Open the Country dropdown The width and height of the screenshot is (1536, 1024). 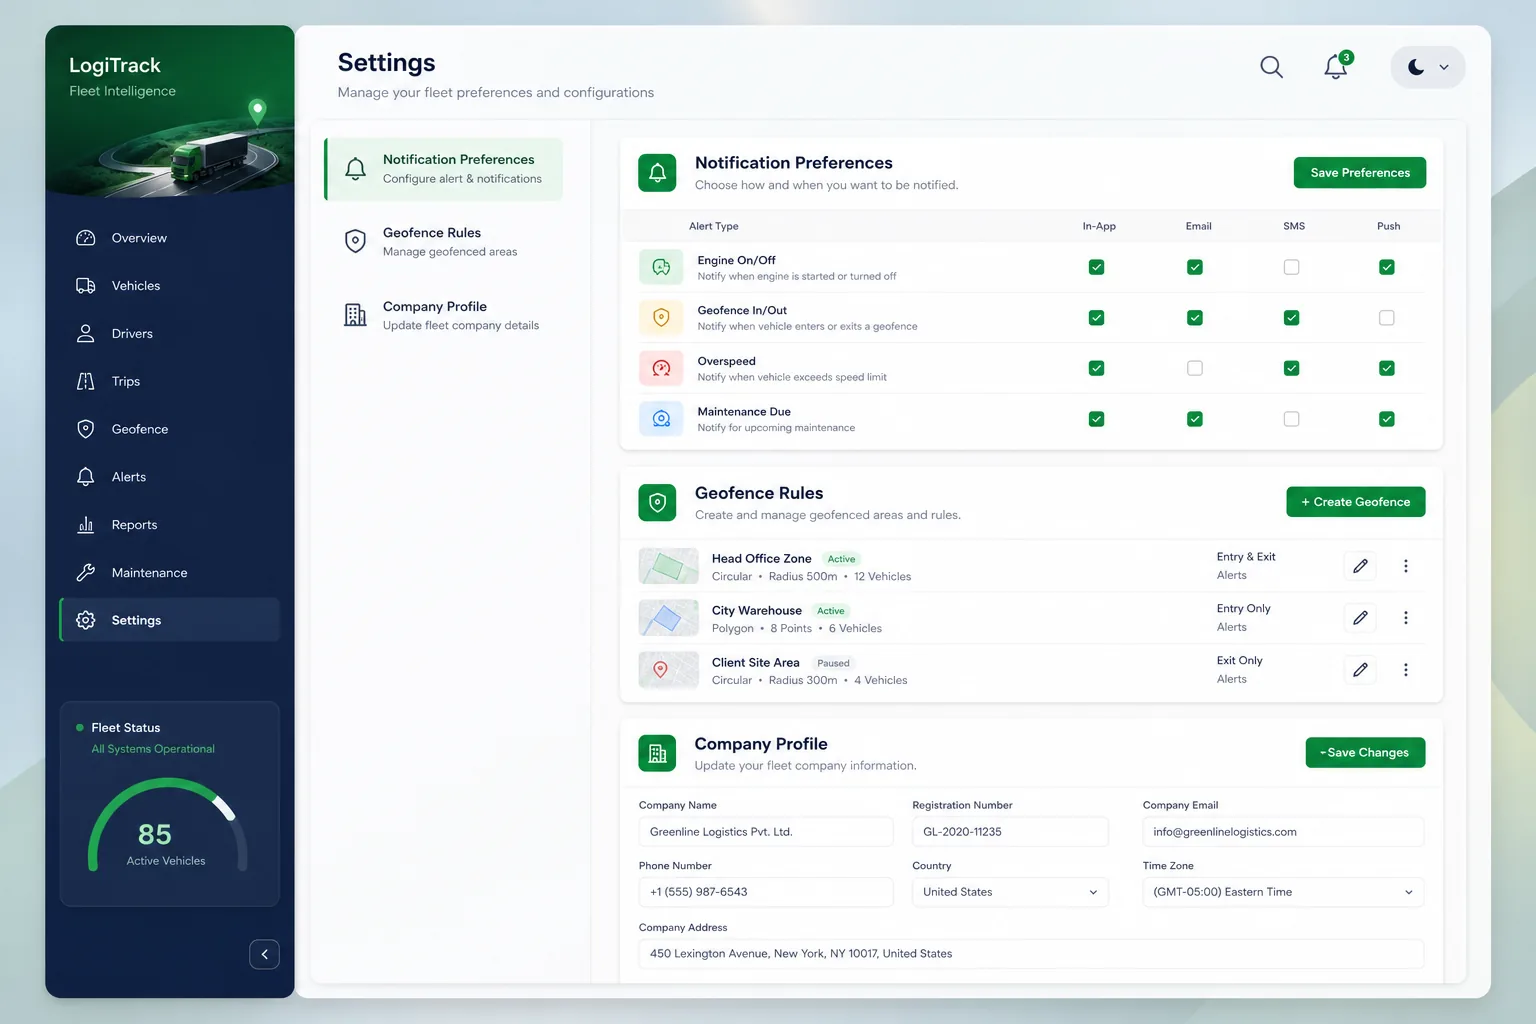coord(1010,892)
